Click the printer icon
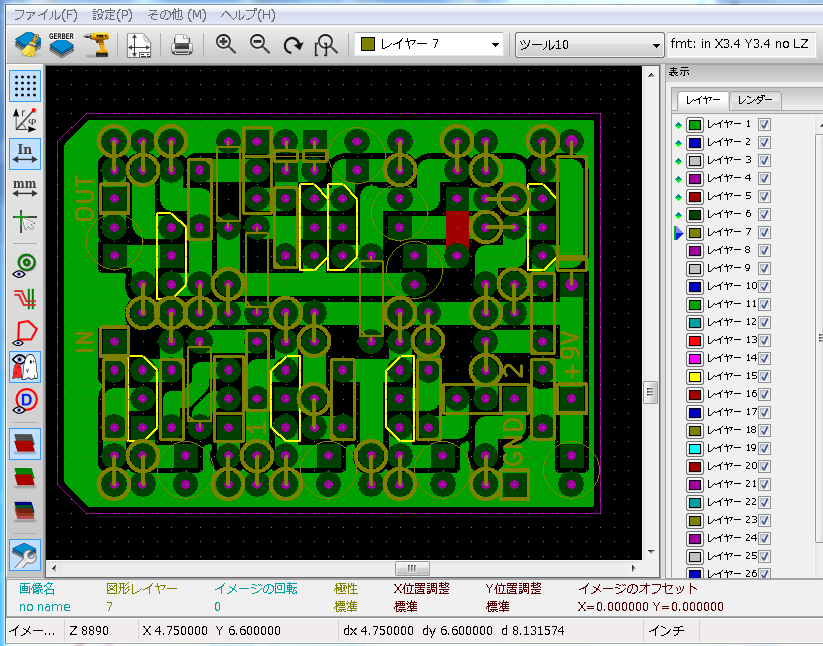823x646 pixels. 182,45
